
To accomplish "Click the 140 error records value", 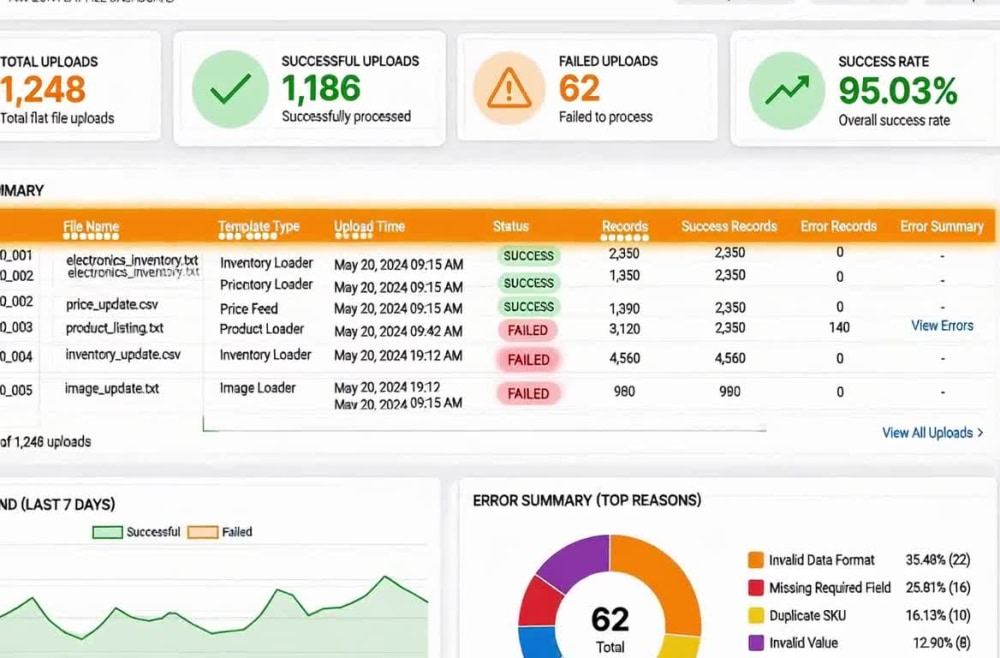I will tap(839, 327).
